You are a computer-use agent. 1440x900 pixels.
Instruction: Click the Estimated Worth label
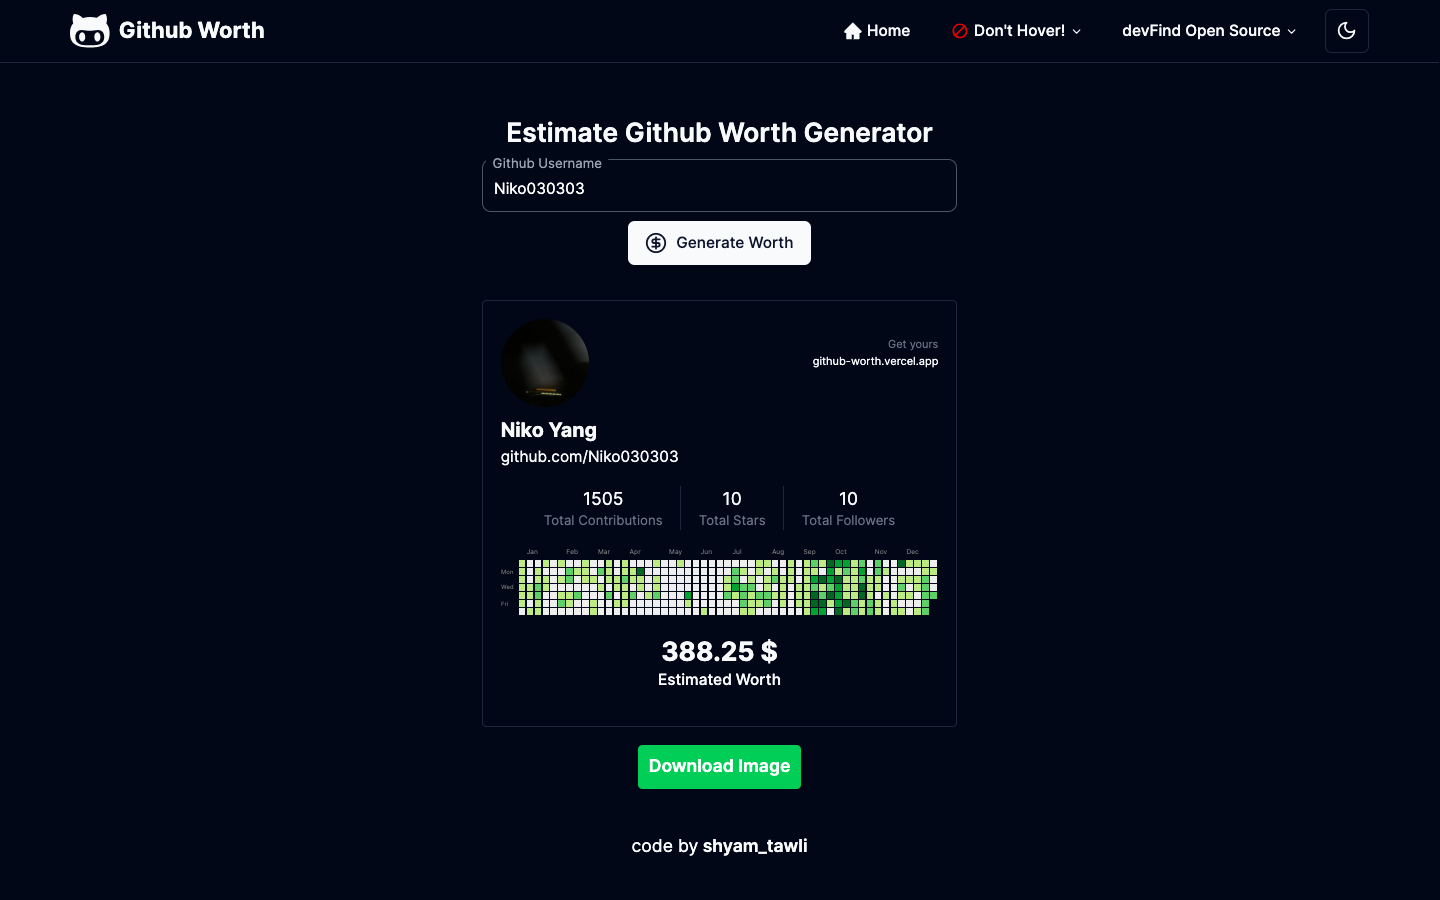click(719, 680)
